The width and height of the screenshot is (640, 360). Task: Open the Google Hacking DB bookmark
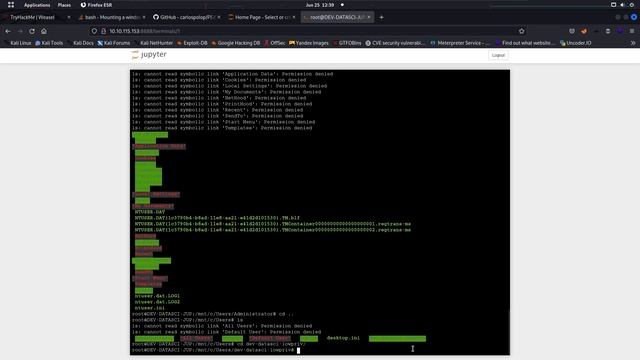236,43
